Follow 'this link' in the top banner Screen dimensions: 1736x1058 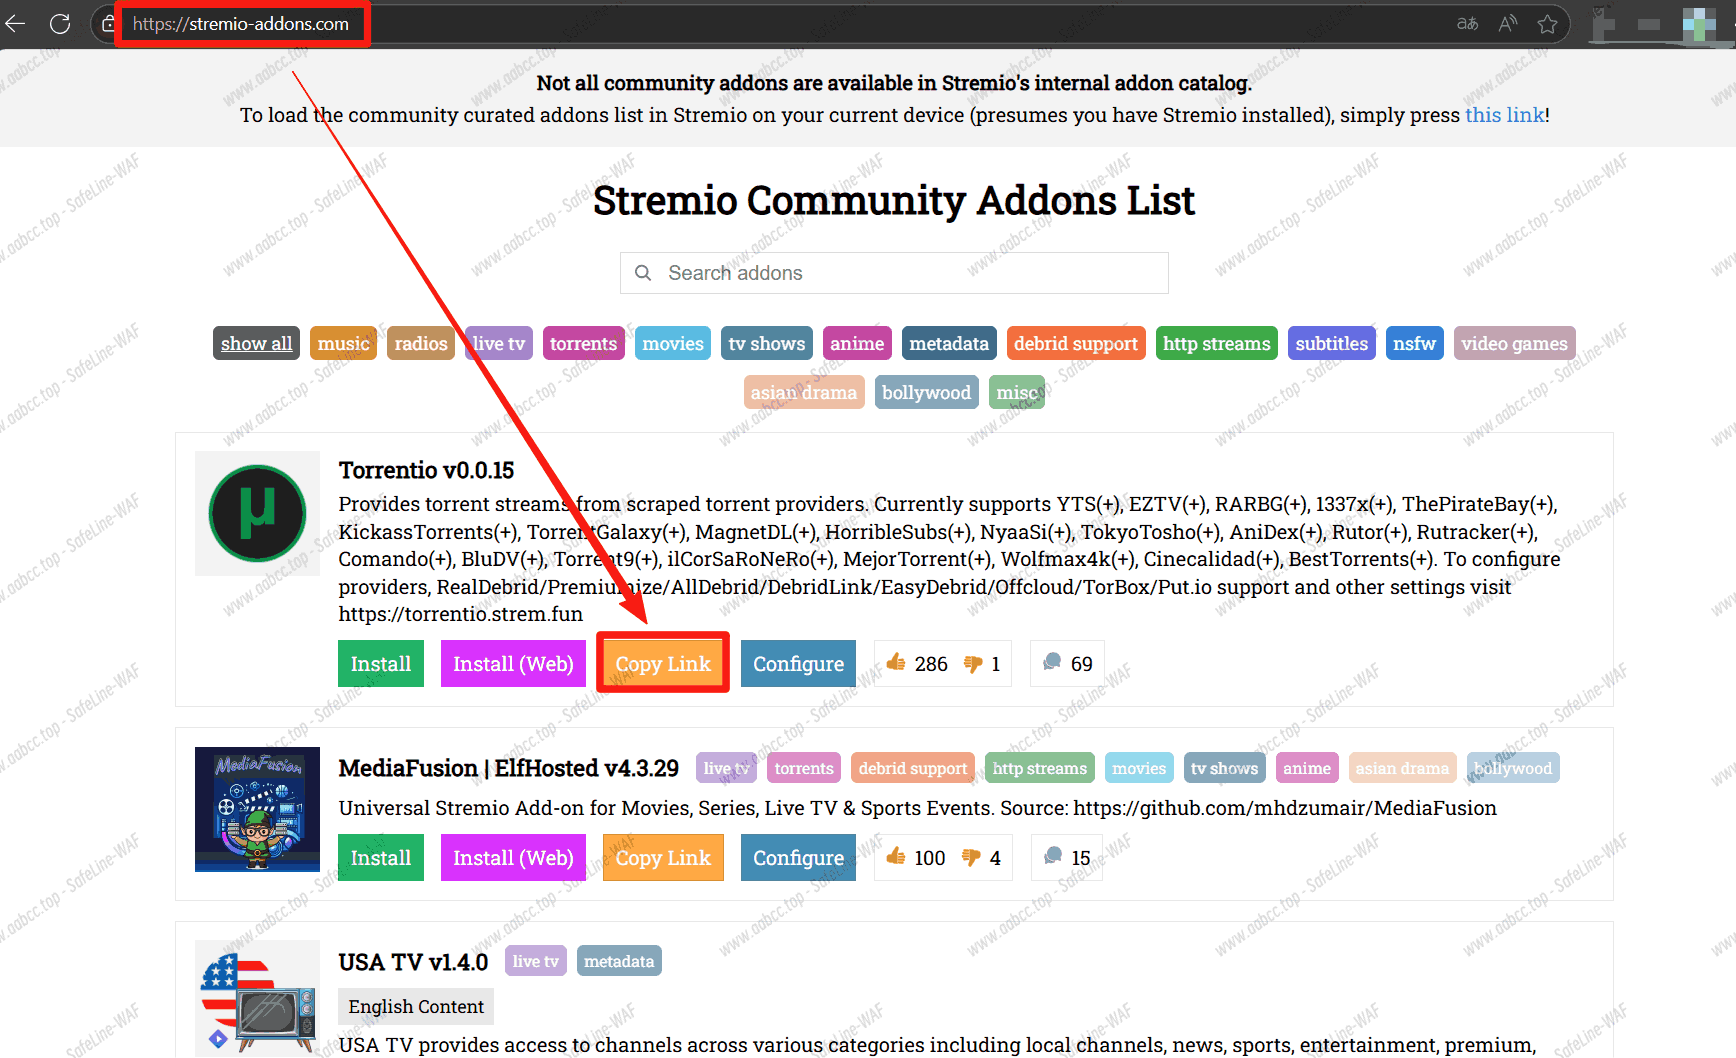(x=1505, y=115)
